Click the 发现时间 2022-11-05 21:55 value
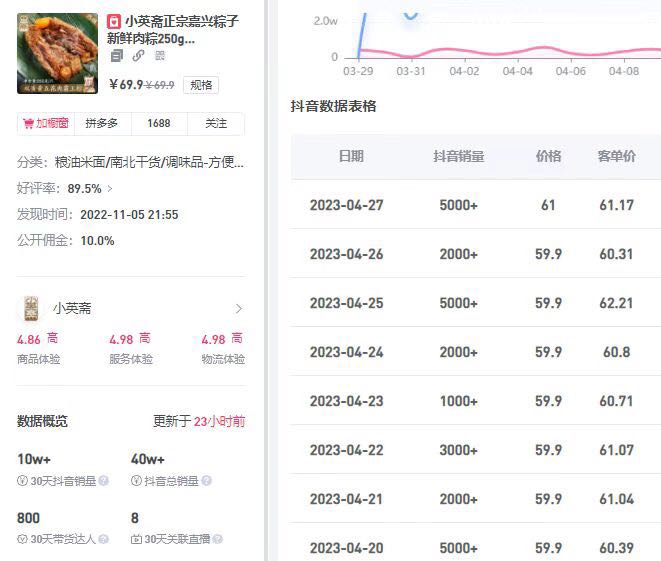 click(129, 215)
